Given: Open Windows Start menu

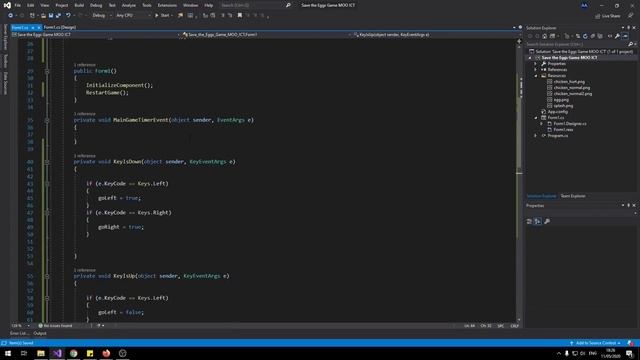Looking at the screenshot, I should [8, 353].
